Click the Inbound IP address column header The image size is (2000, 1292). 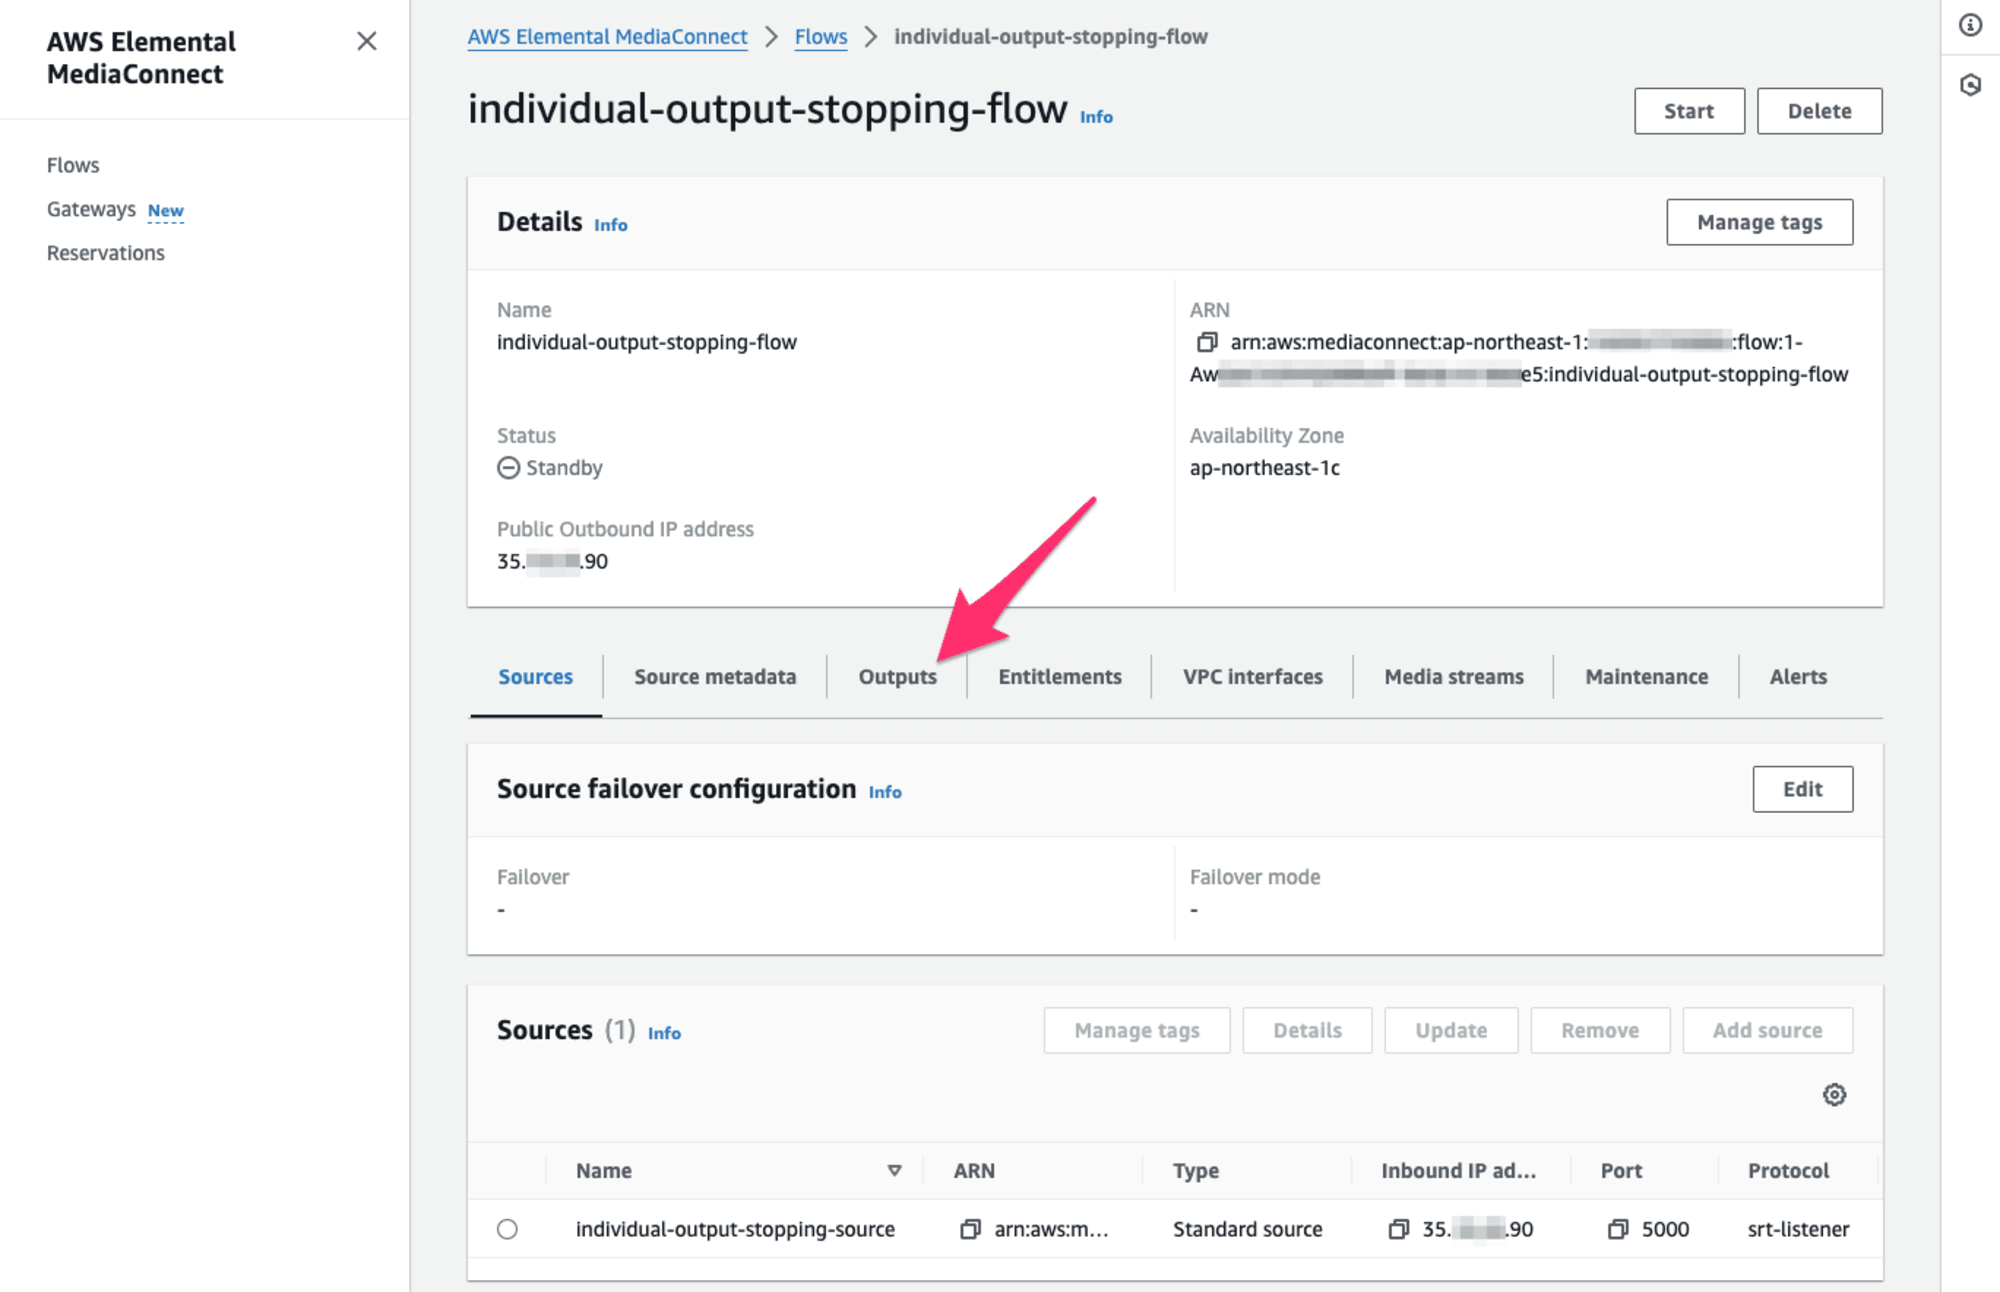[1458, 1171]
